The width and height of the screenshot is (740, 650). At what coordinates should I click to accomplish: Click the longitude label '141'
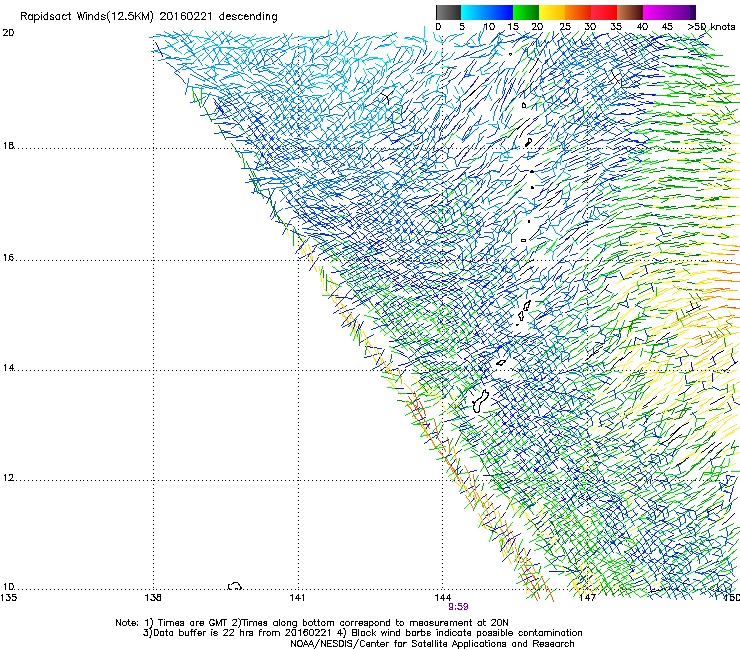click(x=297, y=598)
